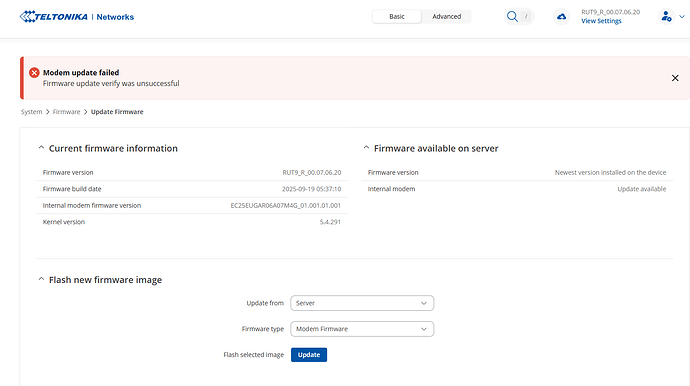Open the user account settings icon

click(x=666, y=17)
